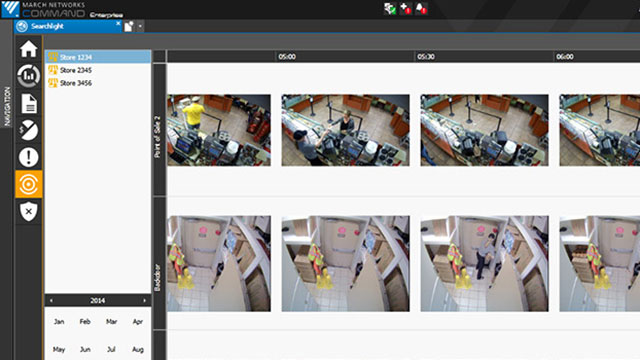Open the Home navigation icon
Image resolution: width=640 pixels, height=360 pixels.
(29, 49)
